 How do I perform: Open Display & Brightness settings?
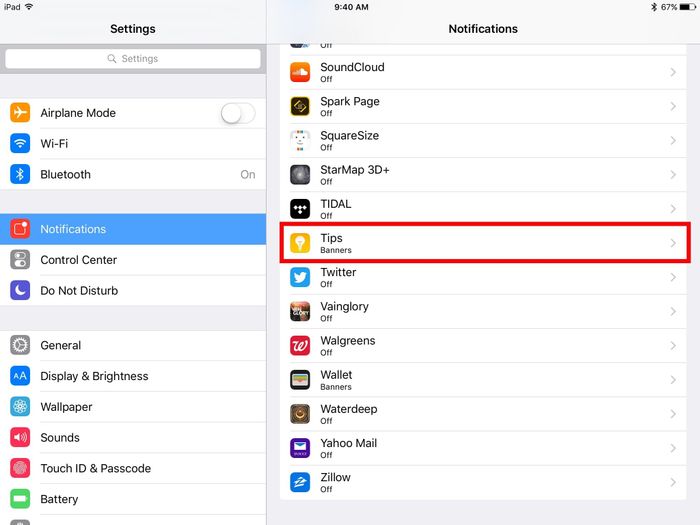pyautogui.click(x=133, y=376)
